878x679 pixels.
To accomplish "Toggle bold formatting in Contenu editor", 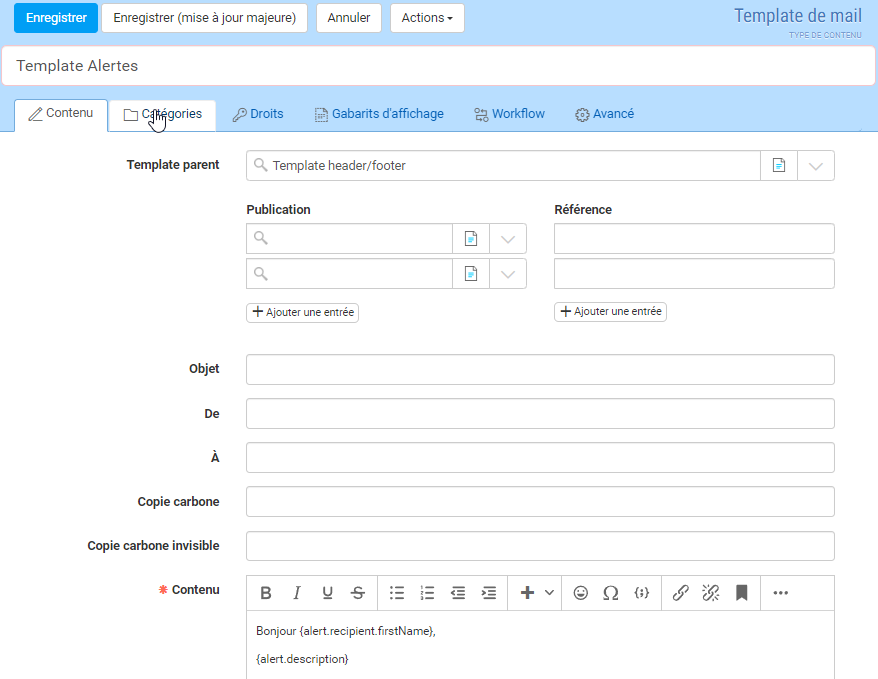I will (x=266, y=593).
